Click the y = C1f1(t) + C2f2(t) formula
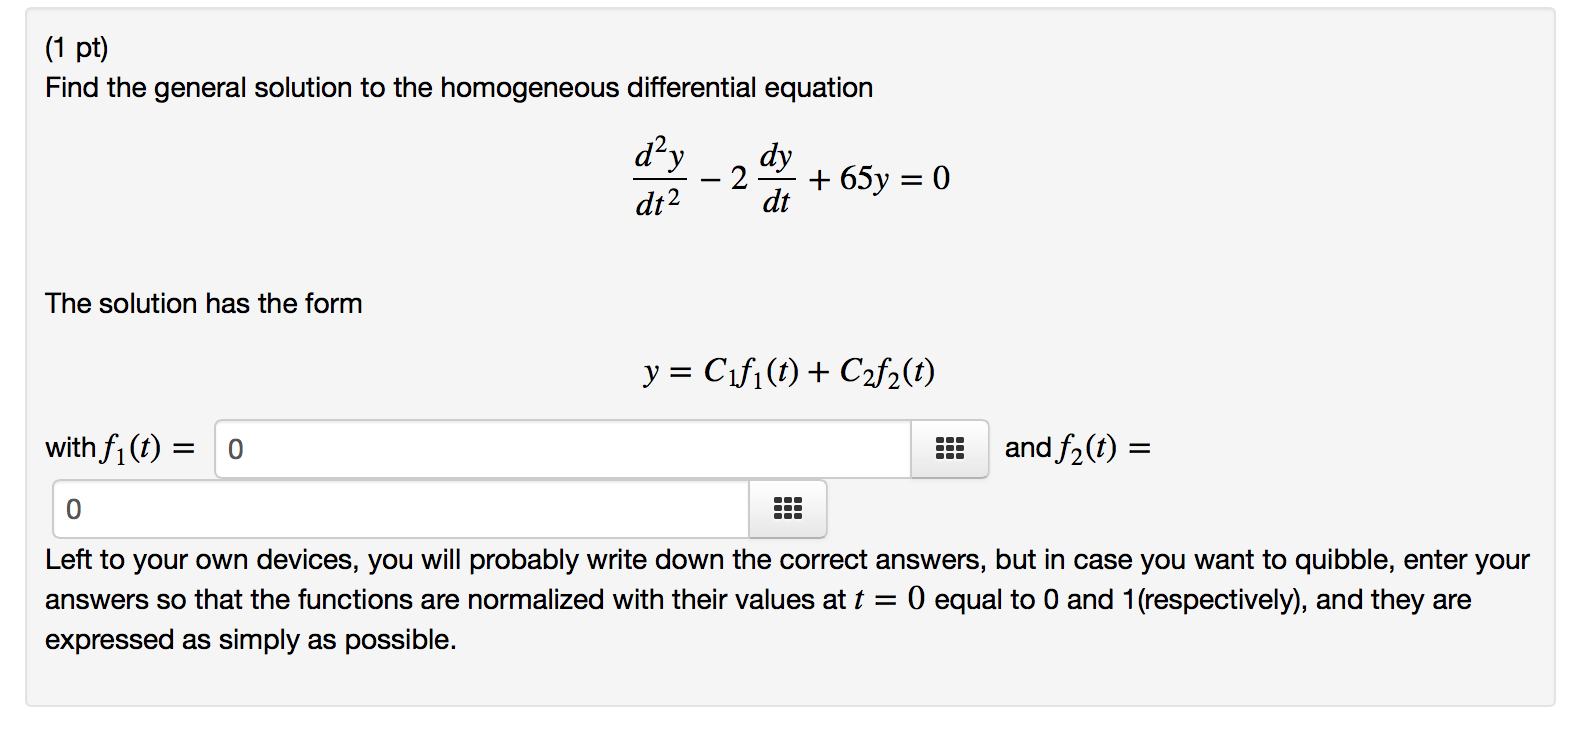Screen dimensions: 1586x742 [790, 370]
